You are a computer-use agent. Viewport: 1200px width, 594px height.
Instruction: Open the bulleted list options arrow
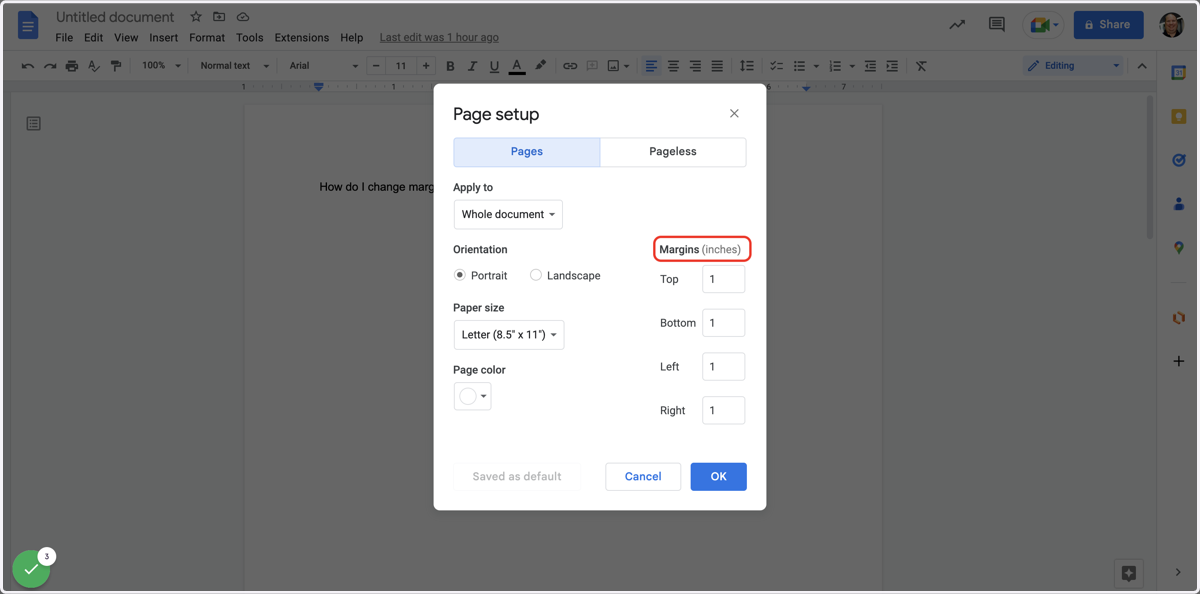click(x=816, y=66)
